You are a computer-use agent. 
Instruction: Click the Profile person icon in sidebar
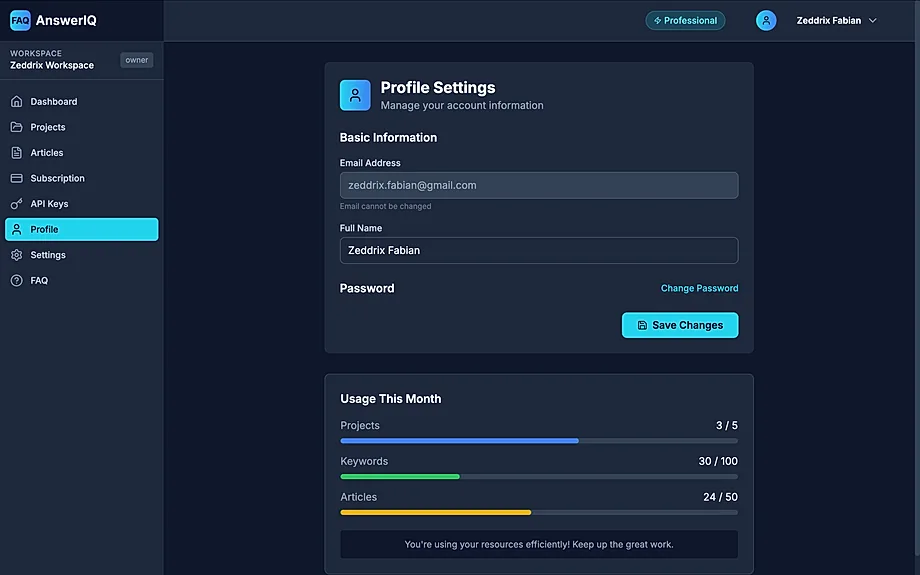16,229
